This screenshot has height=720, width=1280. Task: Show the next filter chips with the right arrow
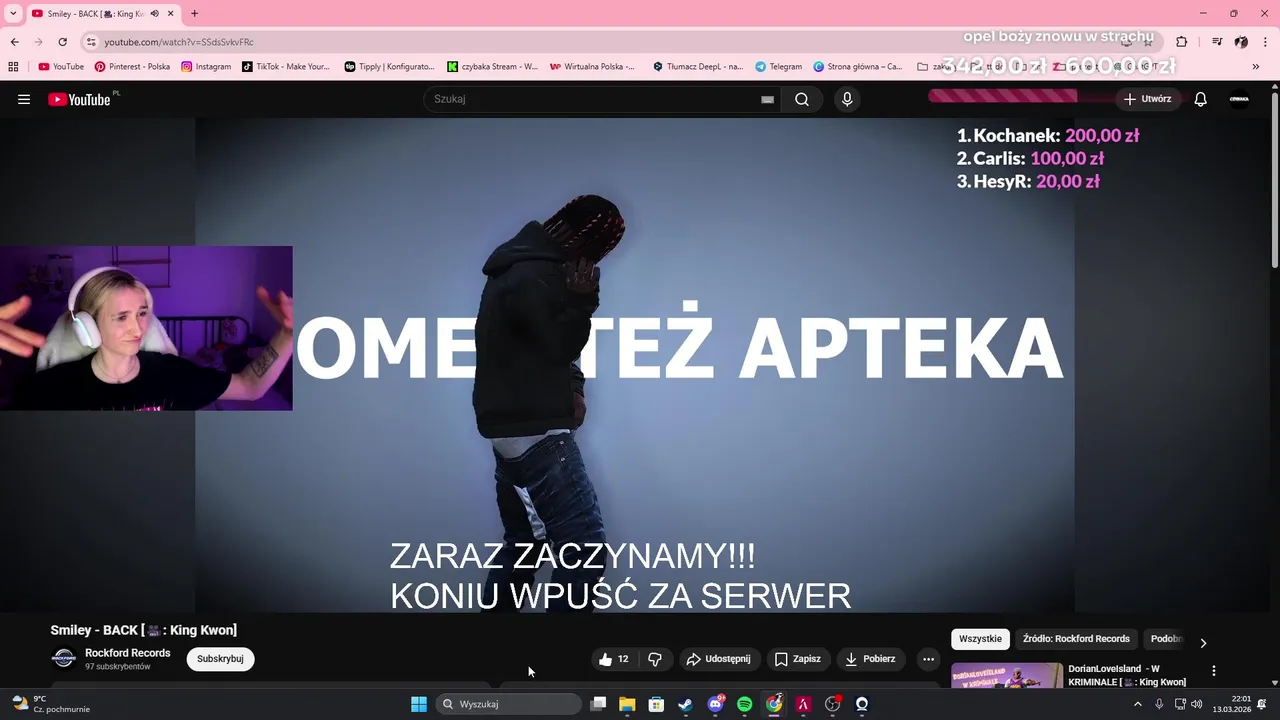pyautogui.click(x=1203, y=643)
